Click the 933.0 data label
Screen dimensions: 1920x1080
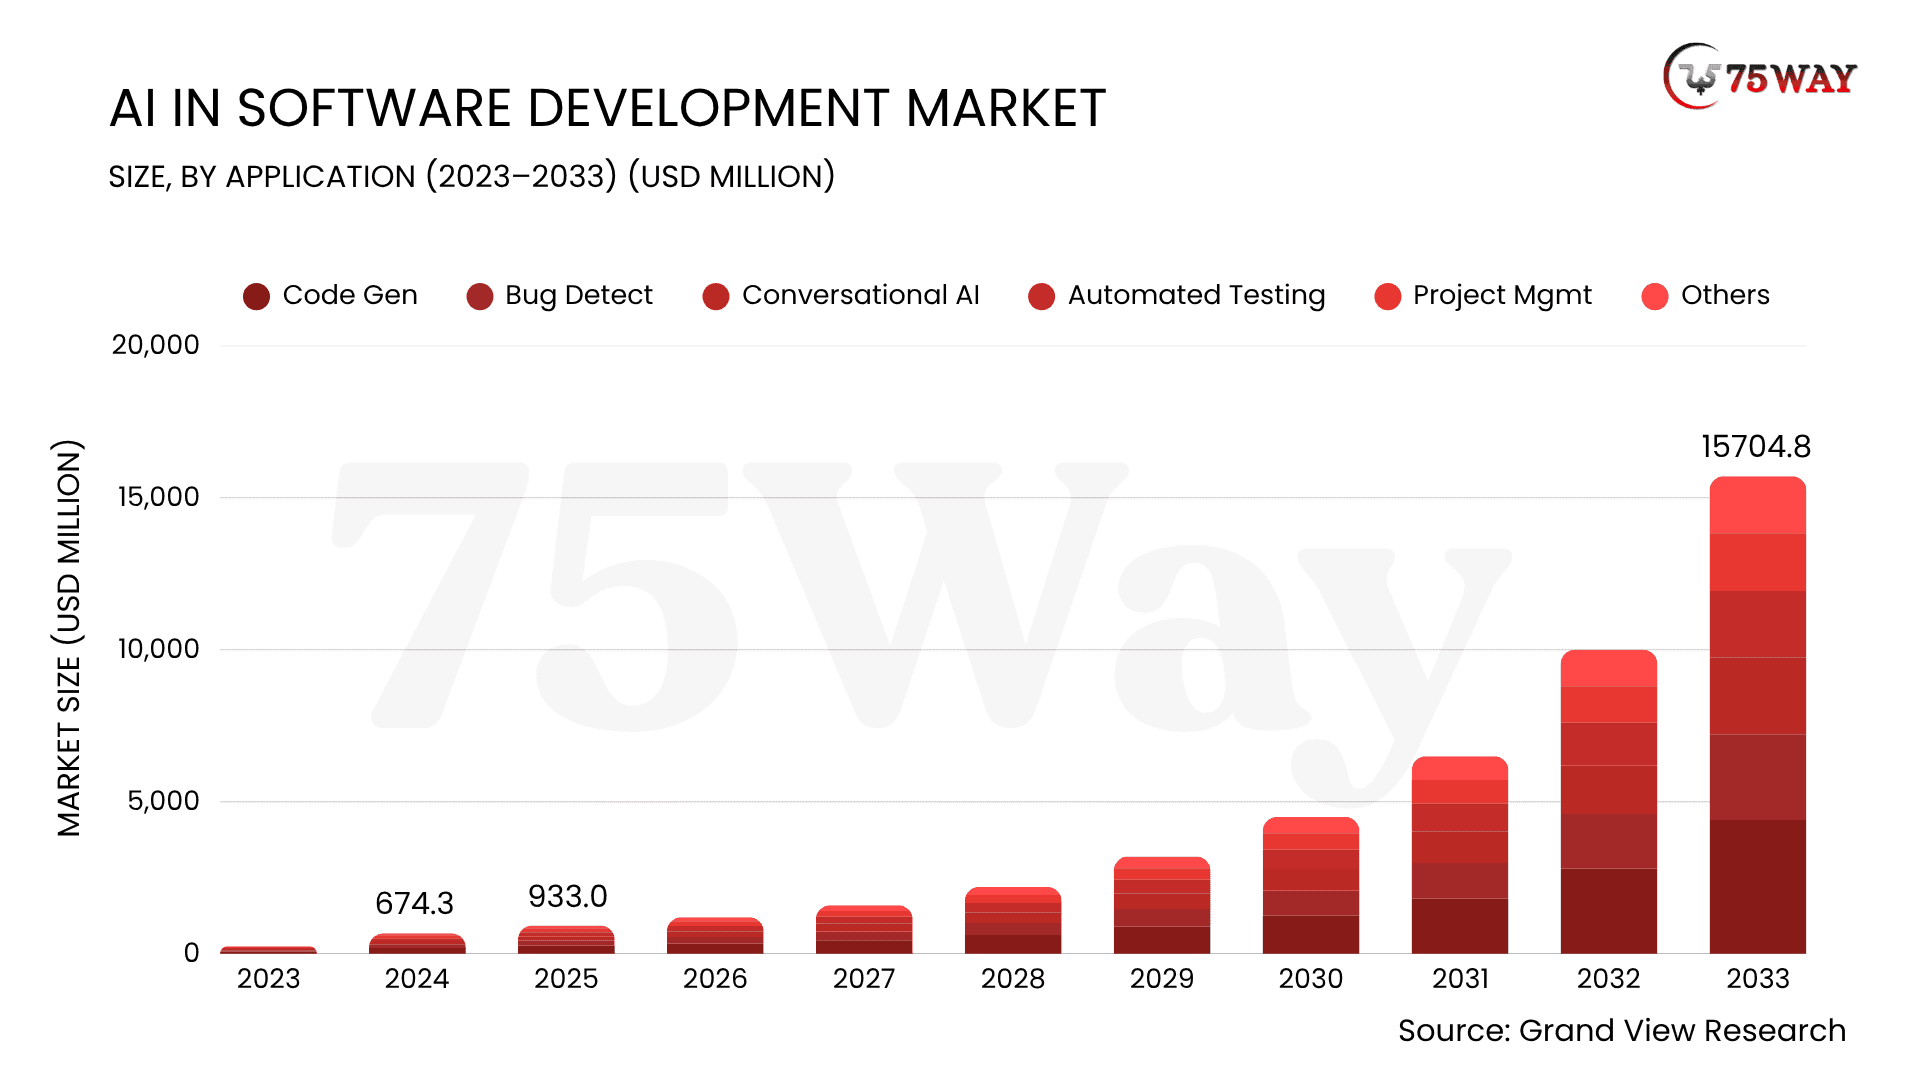tap(567, 896)
